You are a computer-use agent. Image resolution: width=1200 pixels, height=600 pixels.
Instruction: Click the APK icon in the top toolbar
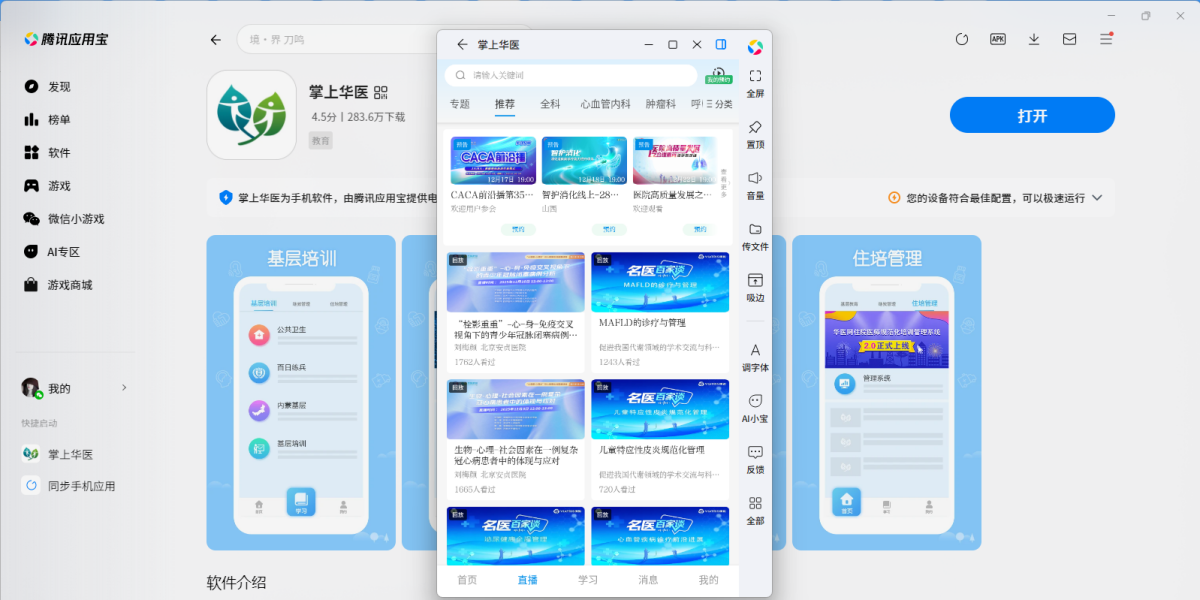997,38
